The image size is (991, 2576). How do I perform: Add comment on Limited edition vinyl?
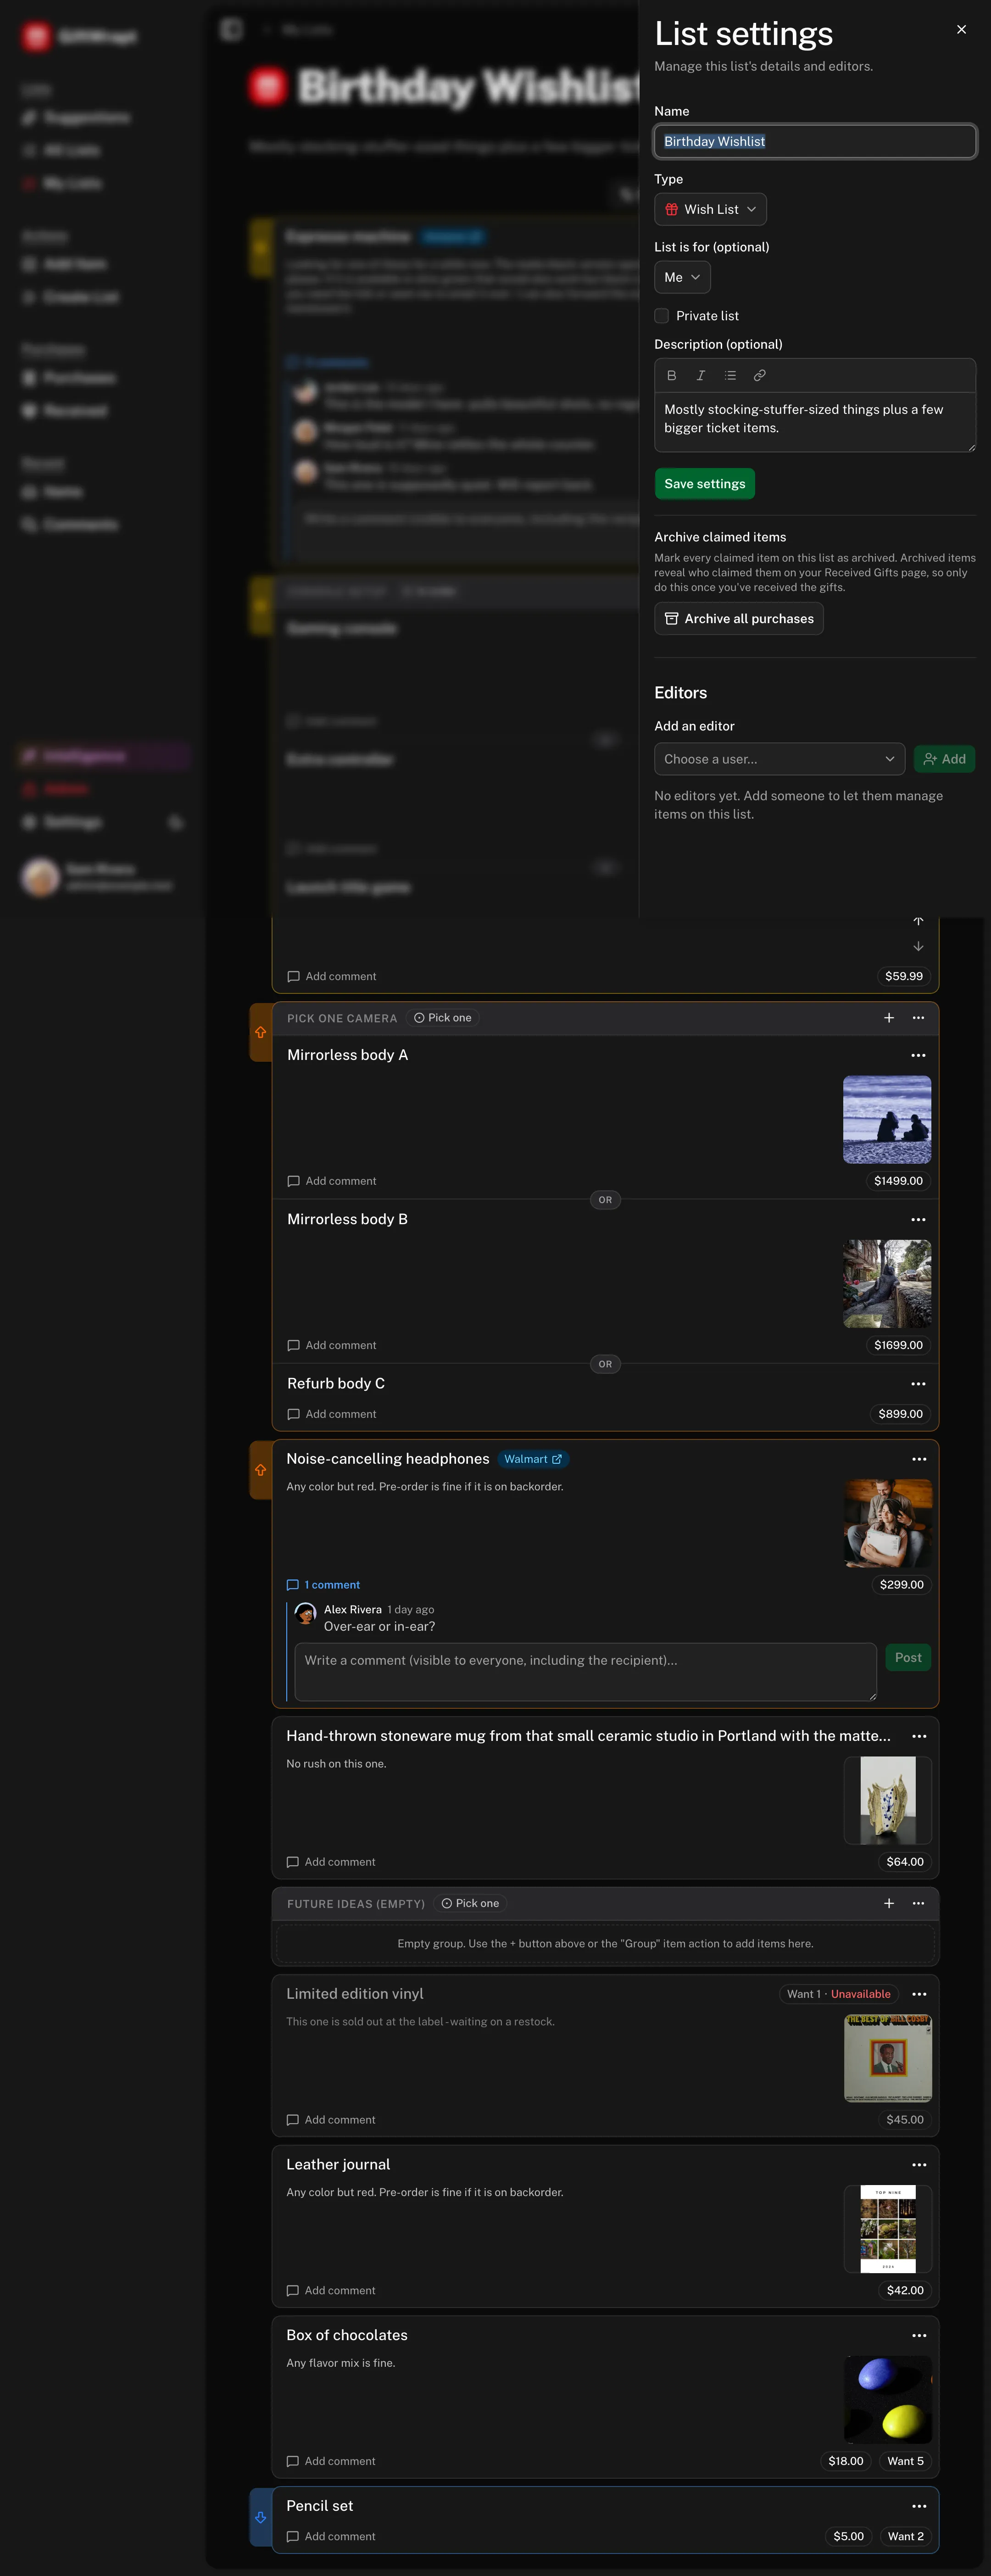[x=331, y=2120]
